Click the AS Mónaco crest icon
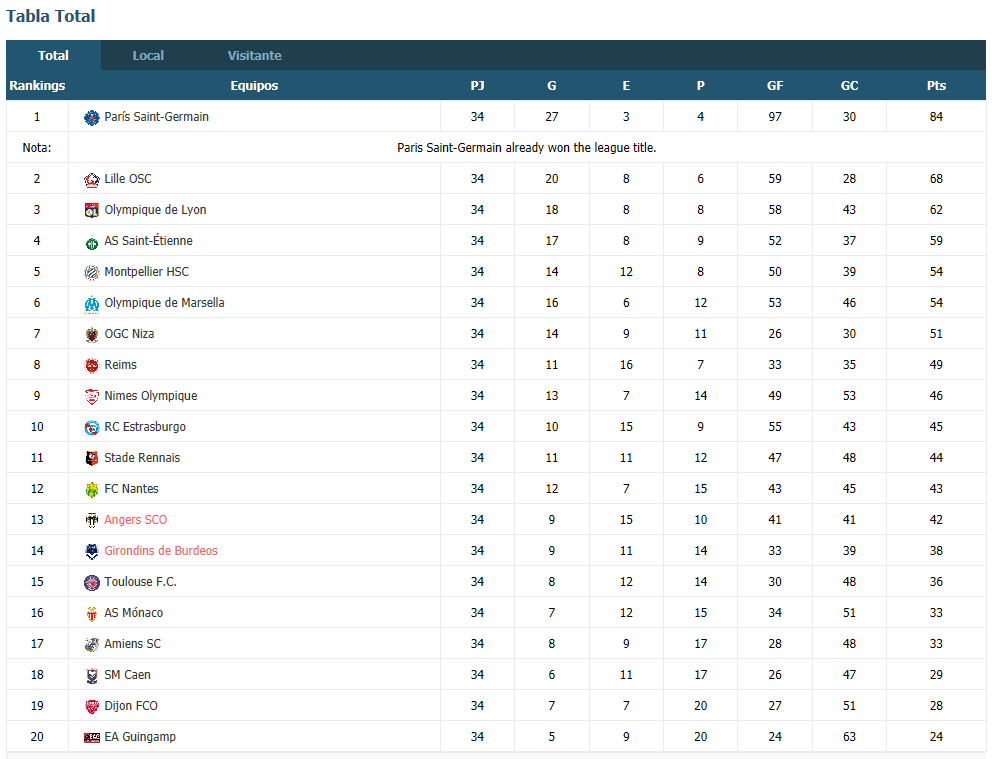The width and height of the screenshot is (992, 759). pyautogui.click(x=92, y=614)
